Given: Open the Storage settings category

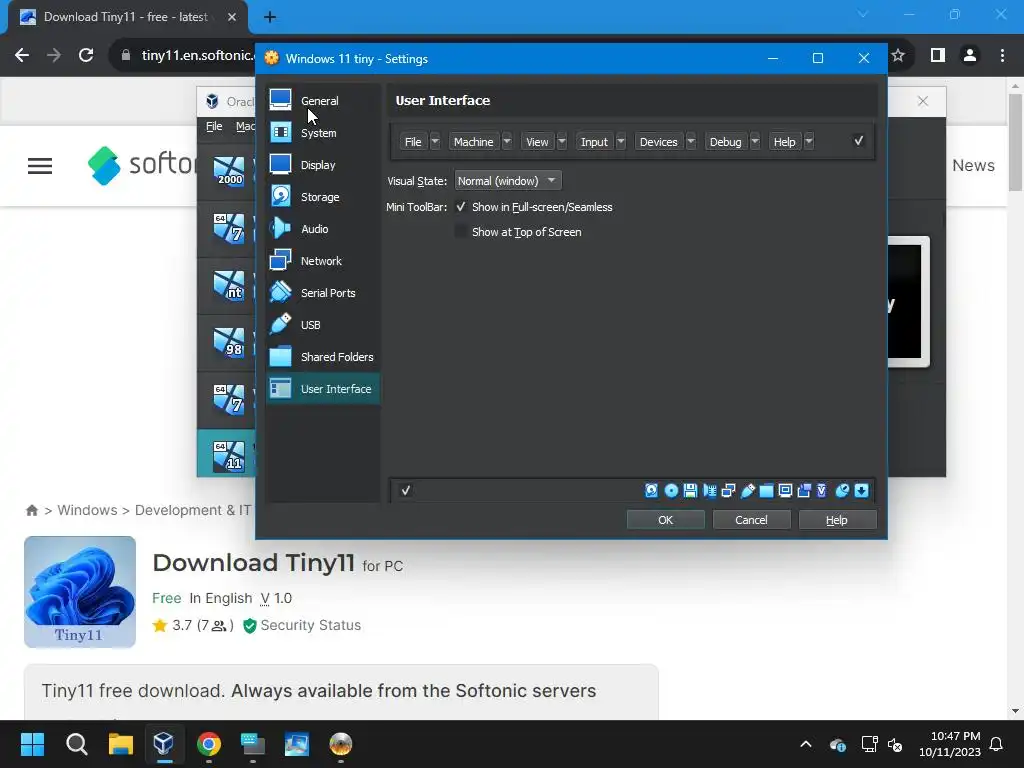Looking at the screenshot, I should 323,197.
